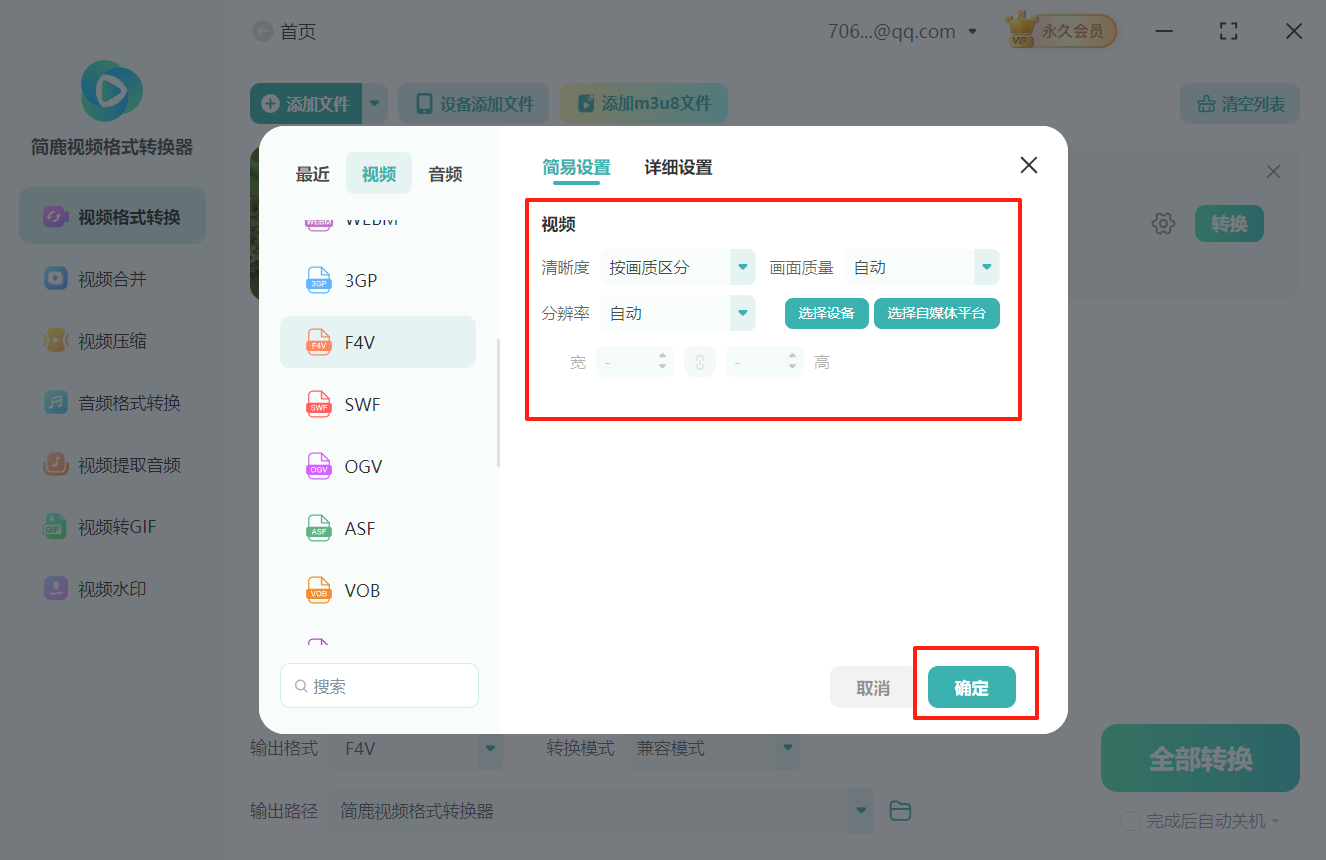
Task: Enable 完成后自动关机 shutdown option
Action: click(x=1131, y=821)
